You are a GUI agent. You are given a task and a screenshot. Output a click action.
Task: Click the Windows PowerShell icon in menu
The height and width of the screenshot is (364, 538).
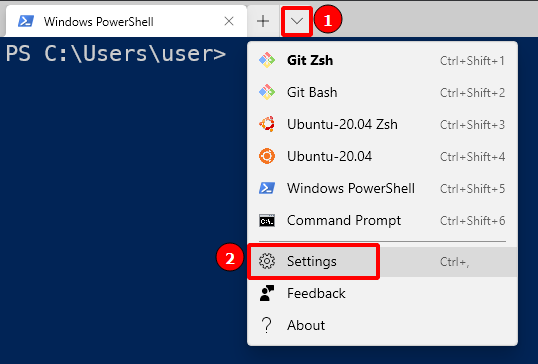267,188
